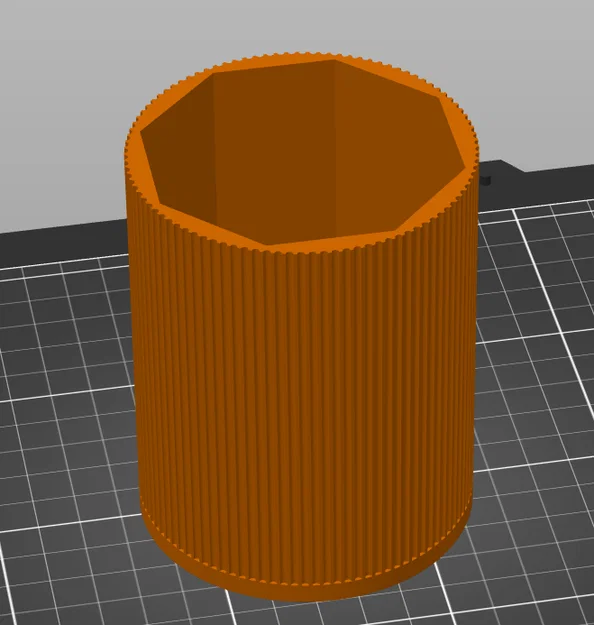Viewport: 594px width, 625px height.
Task: Click the smooth base ring of the cylinder
Action: [x=305, y=584]
